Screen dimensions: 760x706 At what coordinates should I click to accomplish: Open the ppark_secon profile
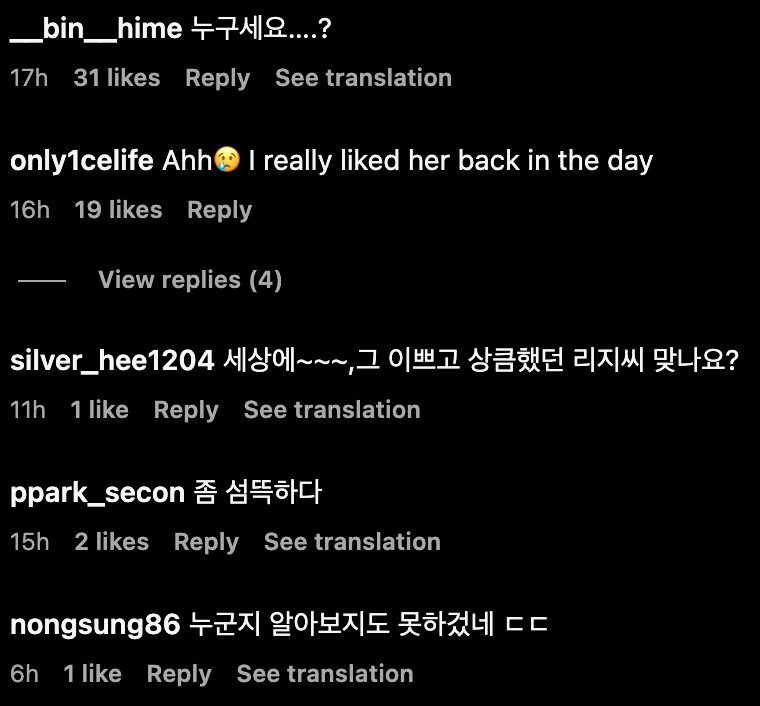click(97, 493)
